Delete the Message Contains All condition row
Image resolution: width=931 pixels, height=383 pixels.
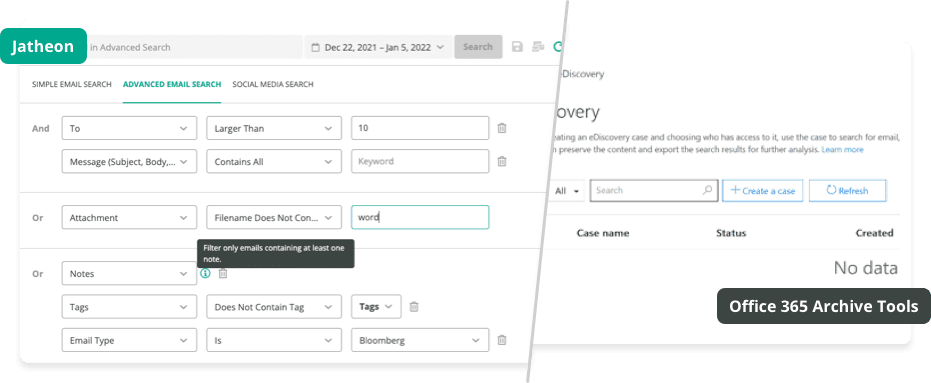tap(502, 161)
